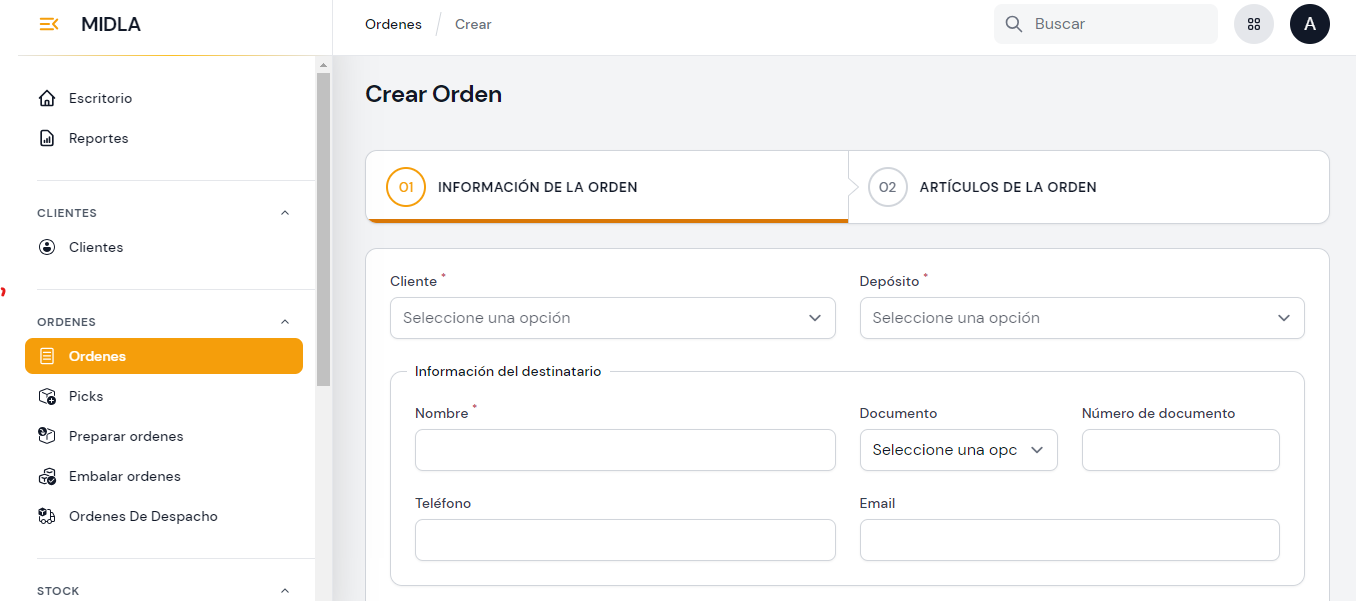Click the Reportes chart icon
The width and height of the screenshot is (1356, 601).
[47, 139]
